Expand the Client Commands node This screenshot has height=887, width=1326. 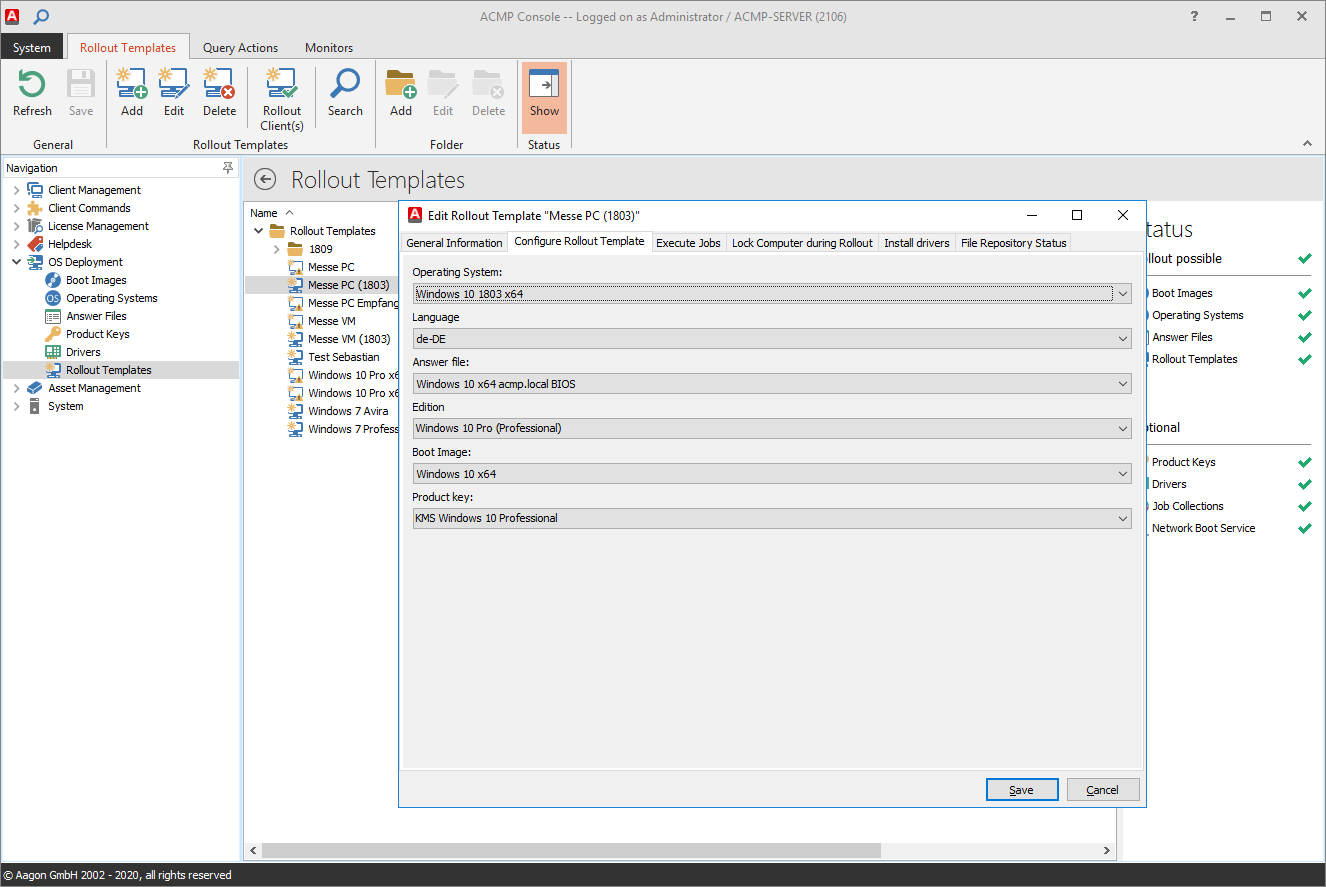(16, 208)
